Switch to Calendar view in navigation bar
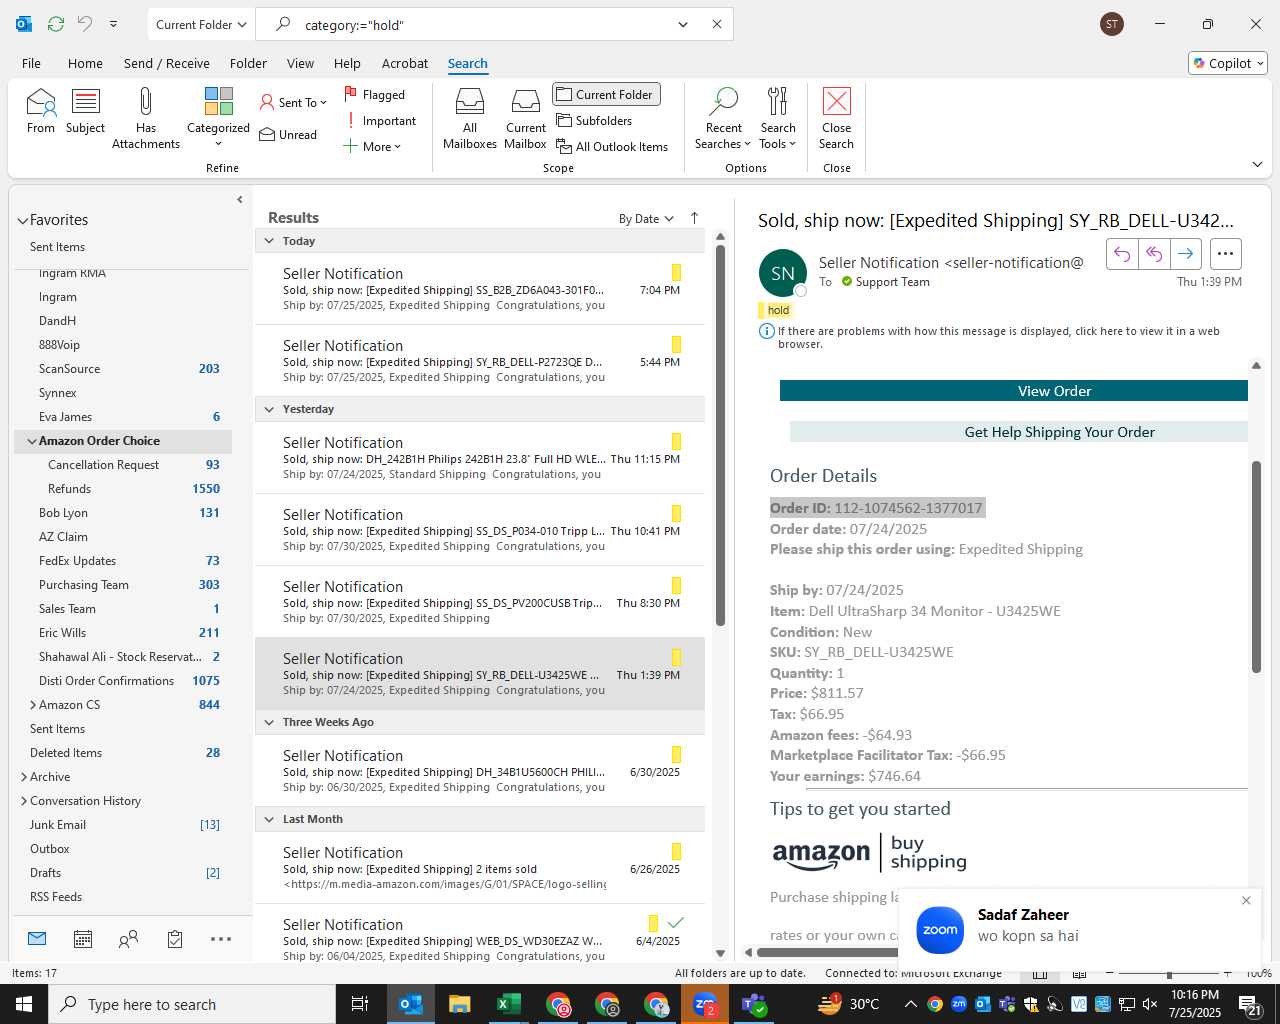Viewport: 1280px width, 1024px height. coord(83,939)
